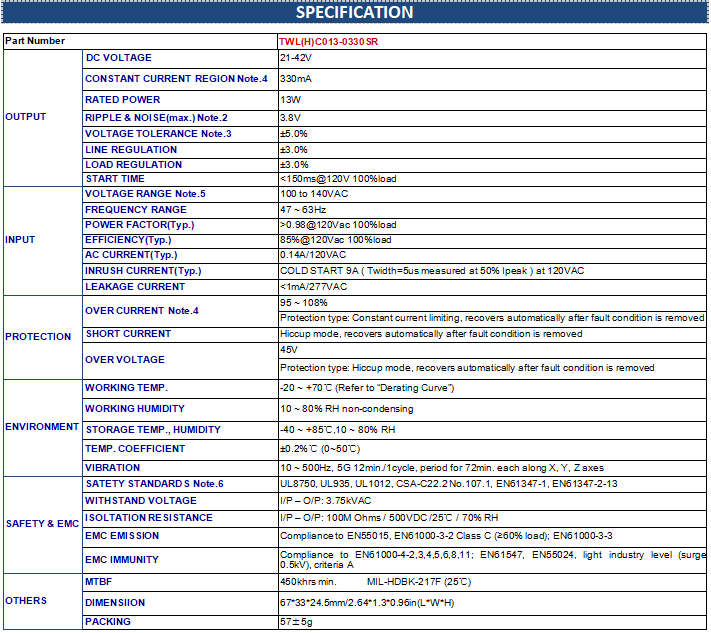Click the RATED POWER label
This screenshot has width=711, height=633.
(x=122, y=100)
